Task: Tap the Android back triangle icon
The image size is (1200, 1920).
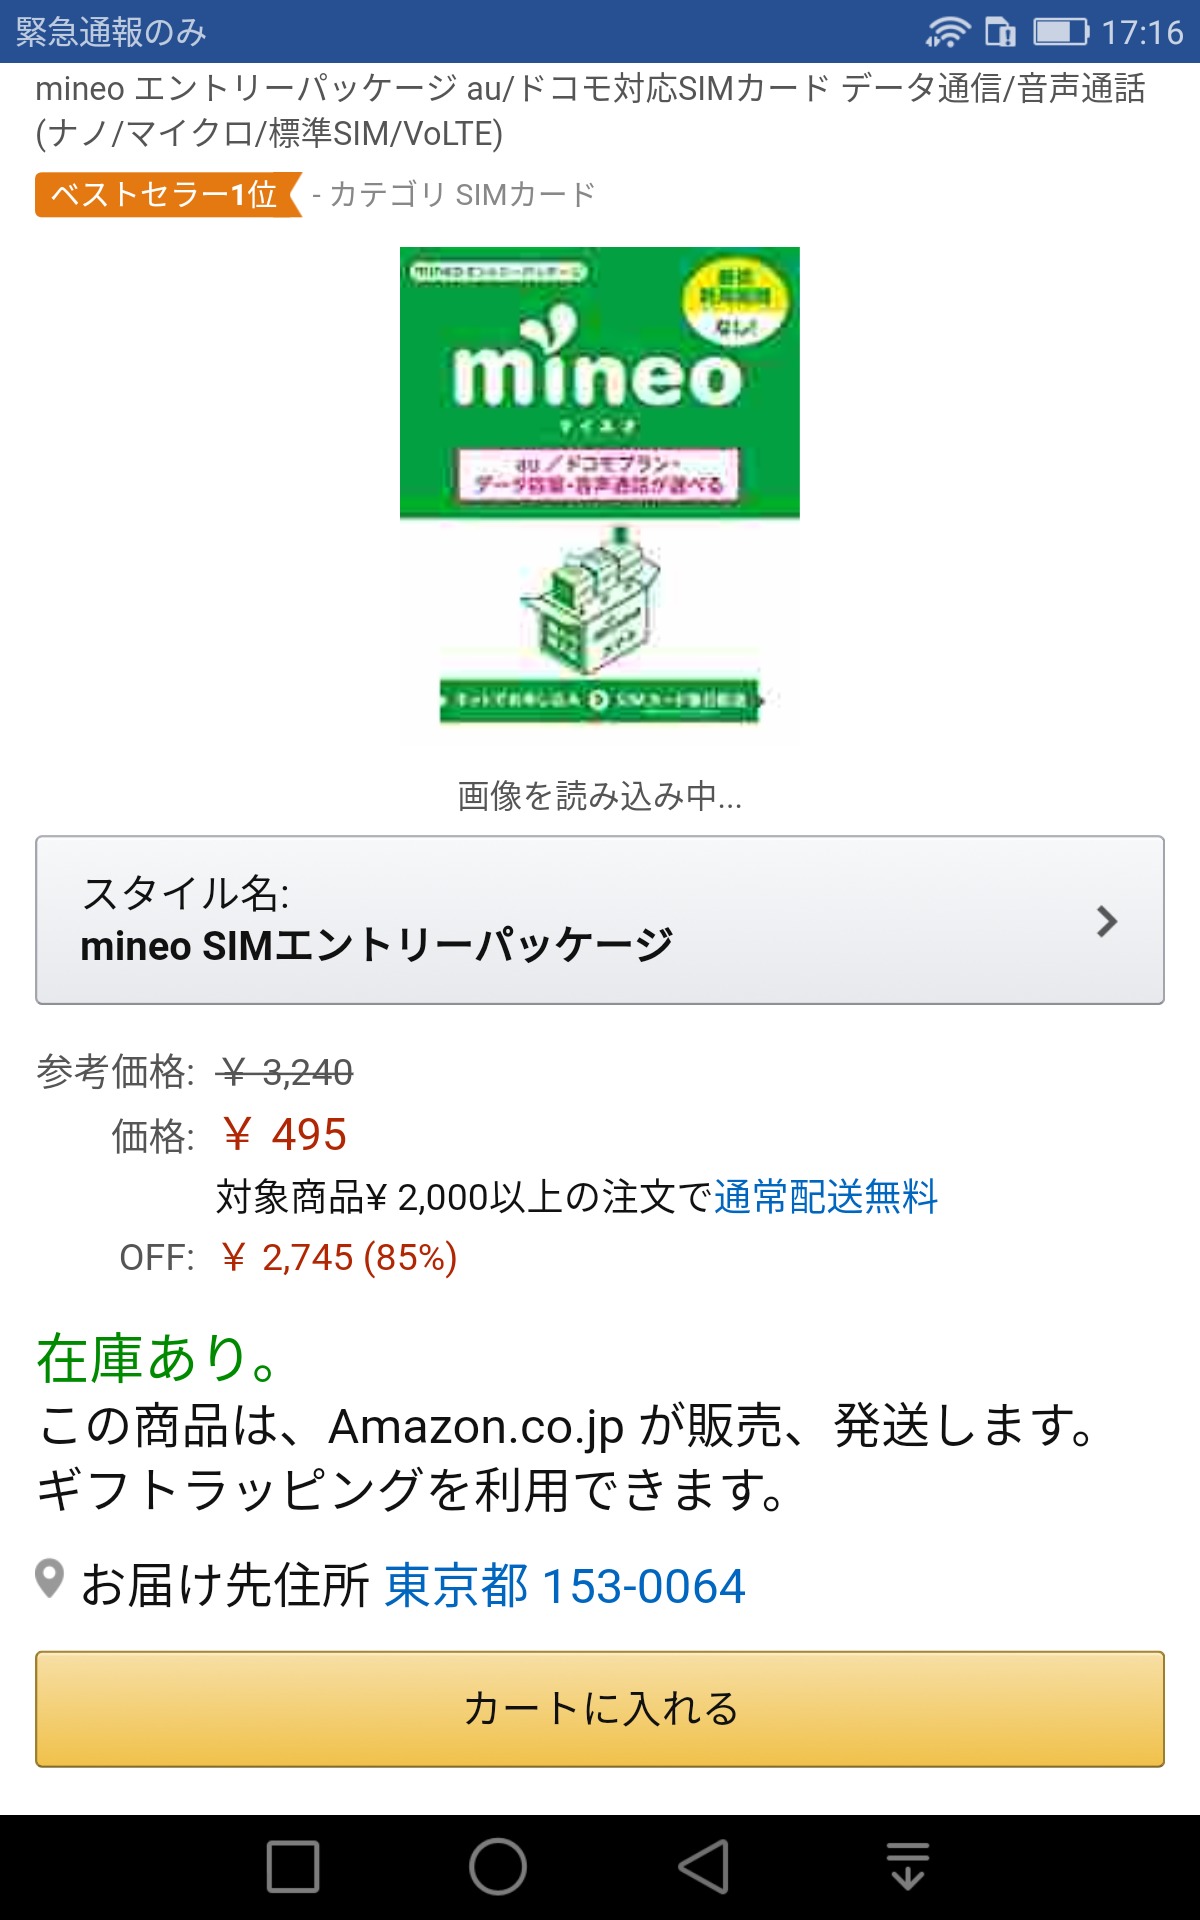Action: pos(703,1866)
